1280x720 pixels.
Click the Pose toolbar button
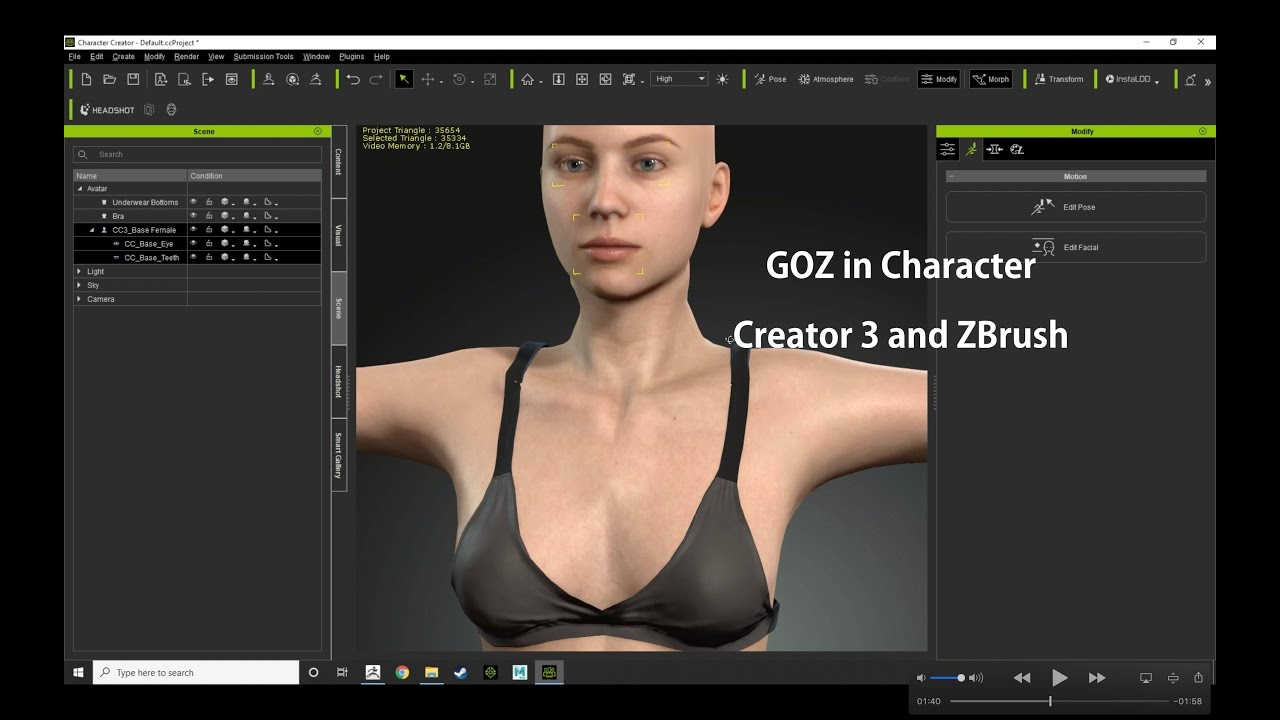click(770, 79)
